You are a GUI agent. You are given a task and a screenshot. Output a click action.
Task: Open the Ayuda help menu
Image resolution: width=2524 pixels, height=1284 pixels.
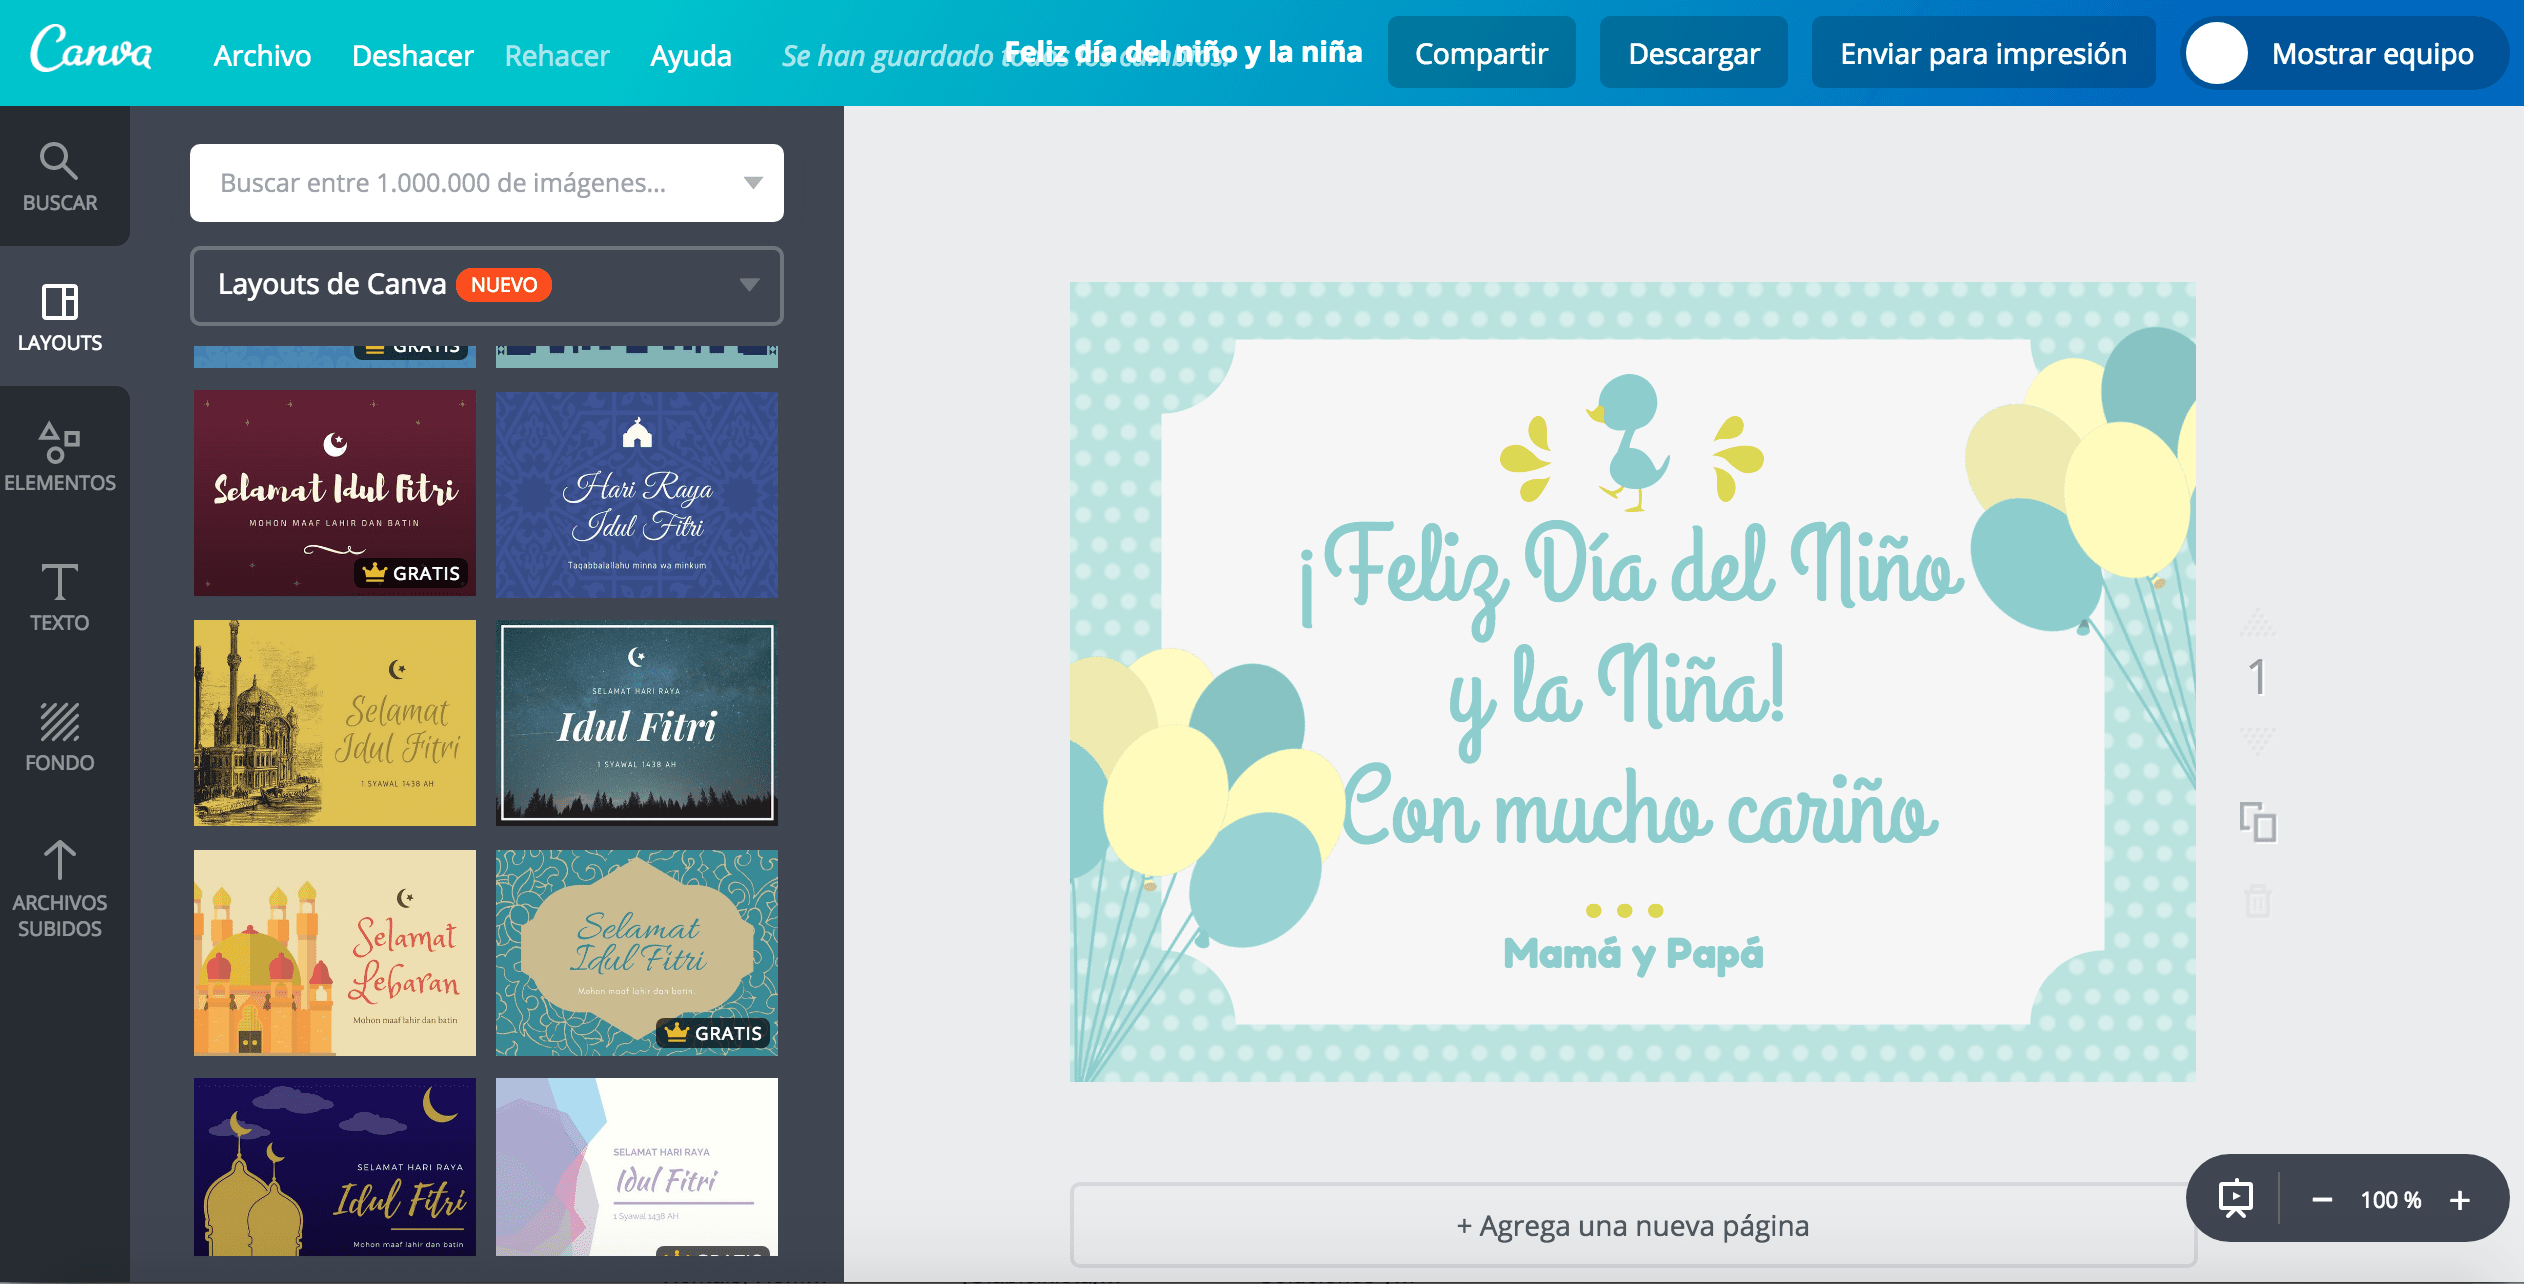691,55
